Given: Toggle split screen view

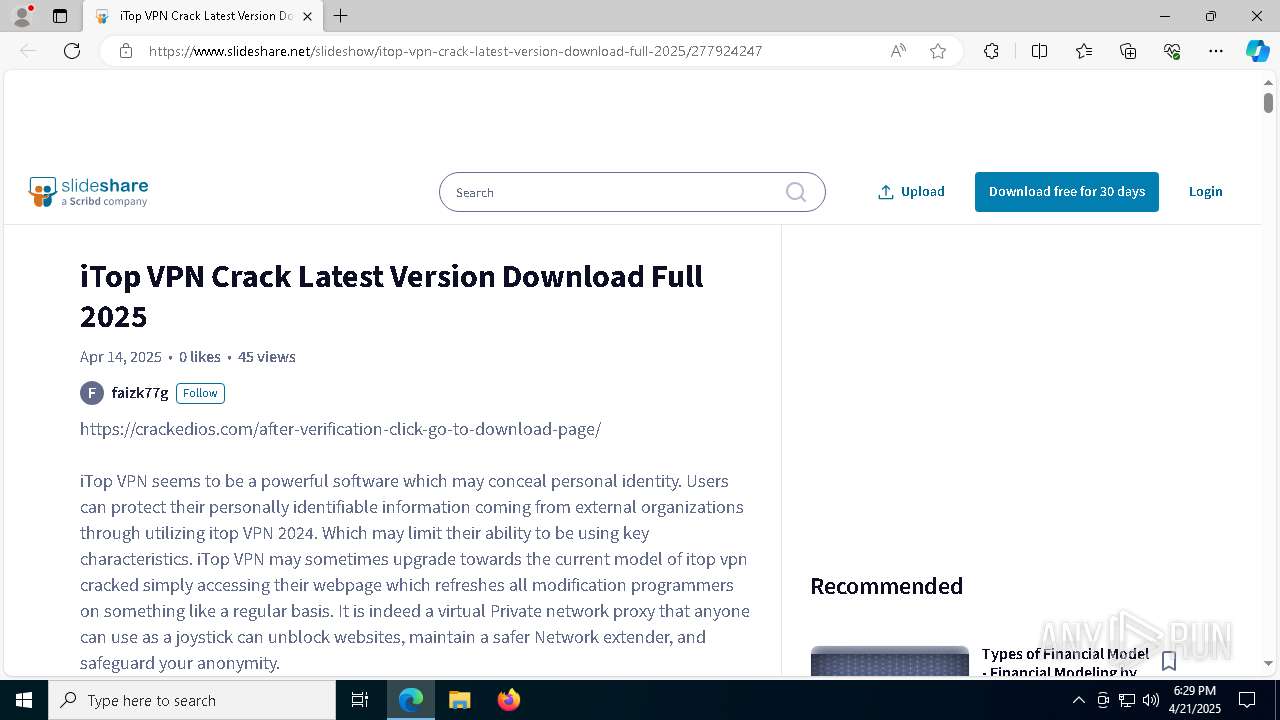Looking at the screenshot, I should click(1039, 51).
